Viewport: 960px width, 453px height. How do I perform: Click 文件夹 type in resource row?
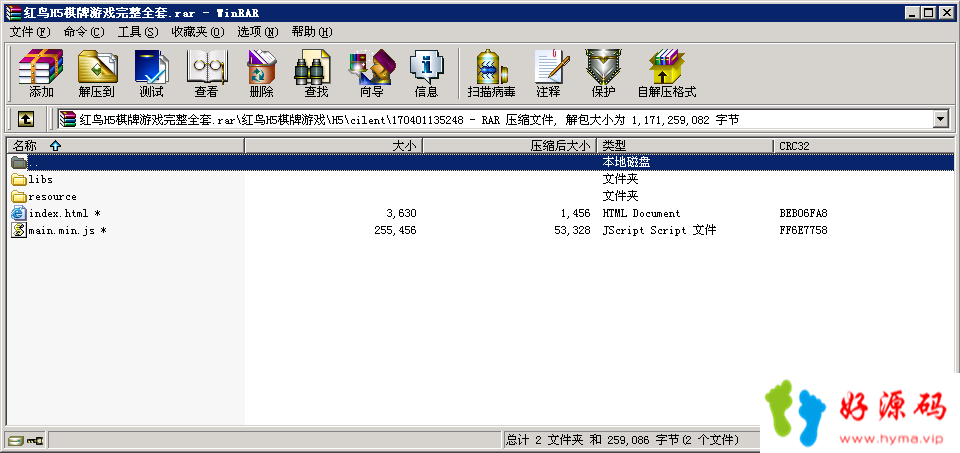(620, 197)
